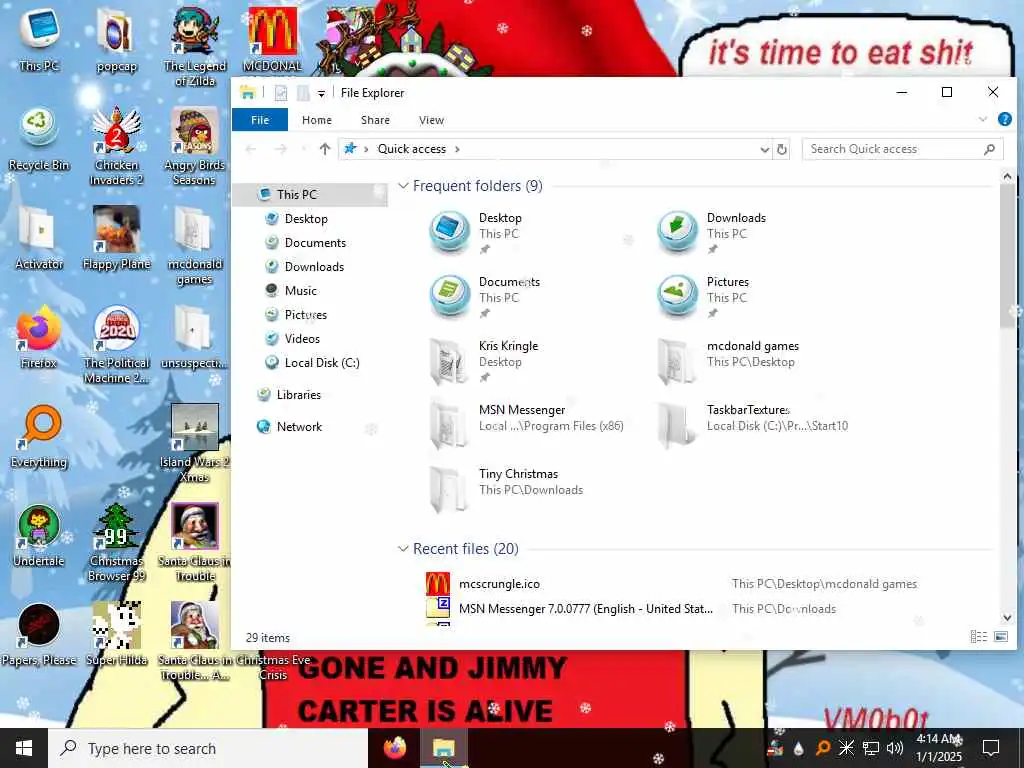
Task: Open the network tray icon
Action: (871, 748)
